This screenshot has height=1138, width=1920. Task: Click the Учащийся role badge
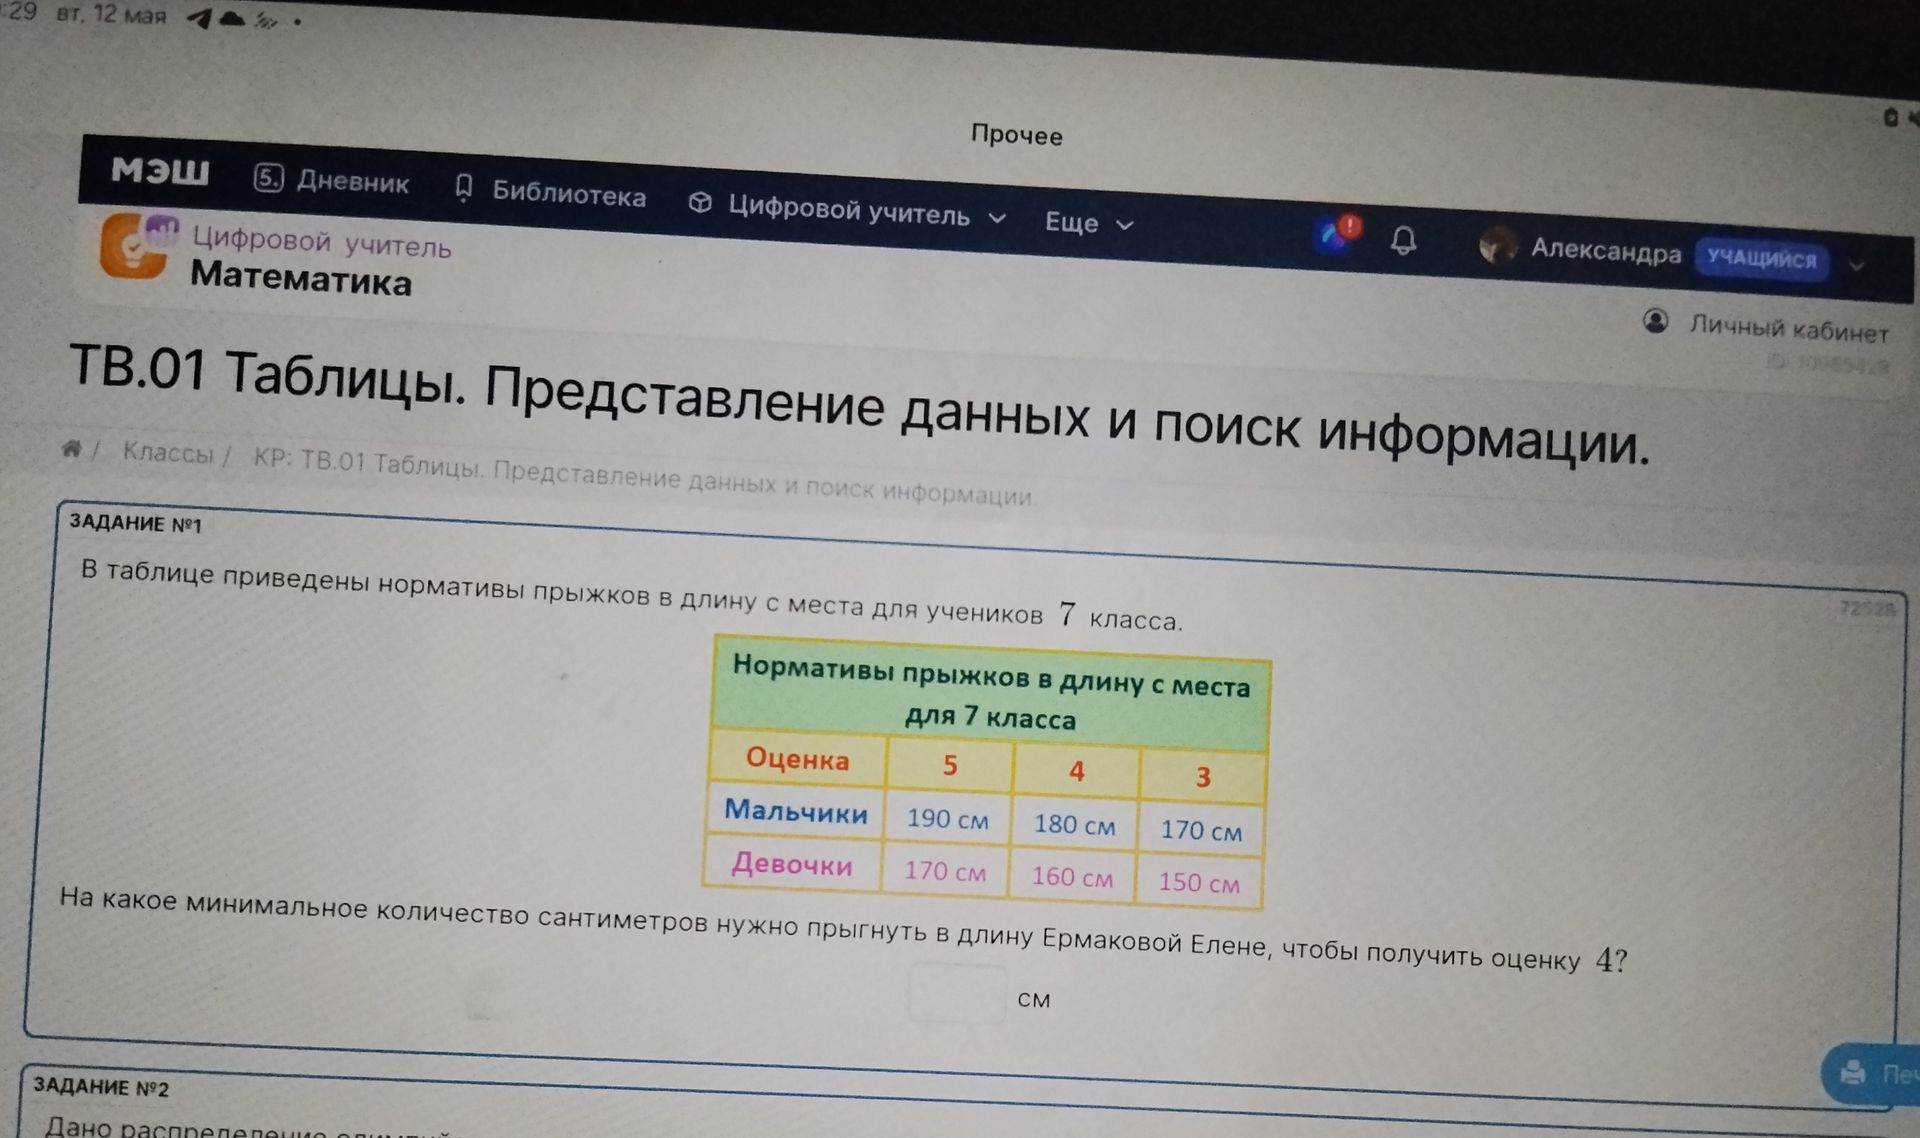1762,259
